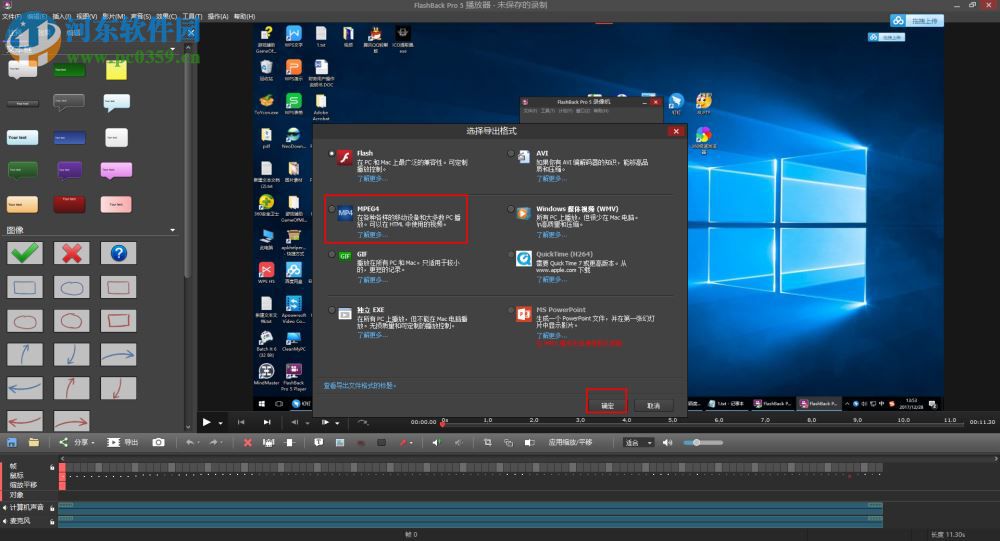The width and height of the screenshot is (1000, 541).
Task: Click the PowerPoint format icon
Action: [x=524, y=315]
